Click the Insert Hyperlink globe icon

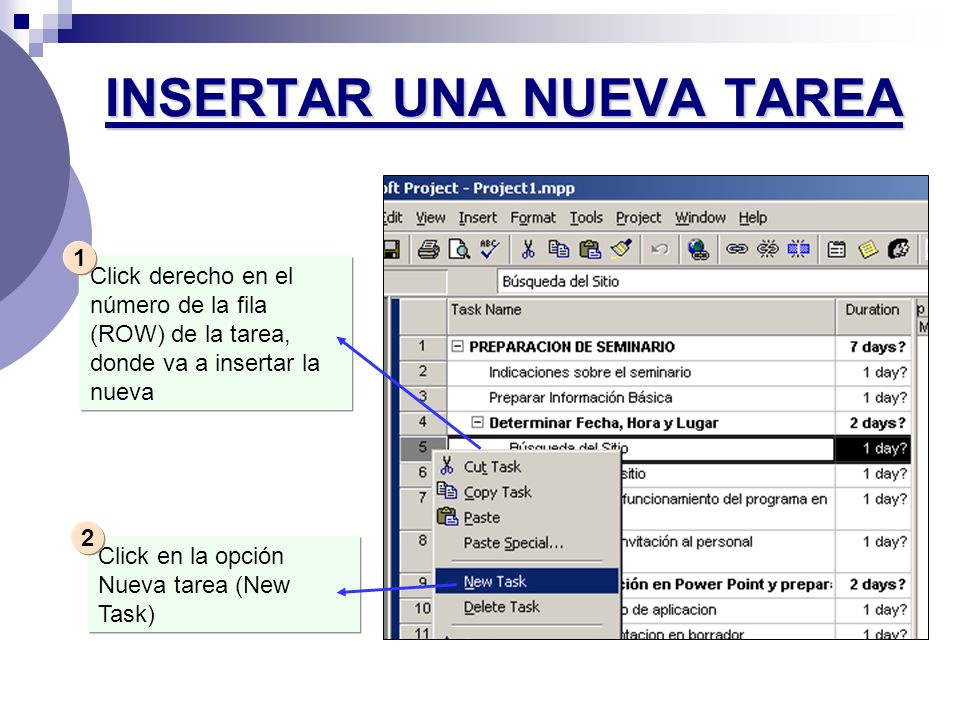(698, 249)
